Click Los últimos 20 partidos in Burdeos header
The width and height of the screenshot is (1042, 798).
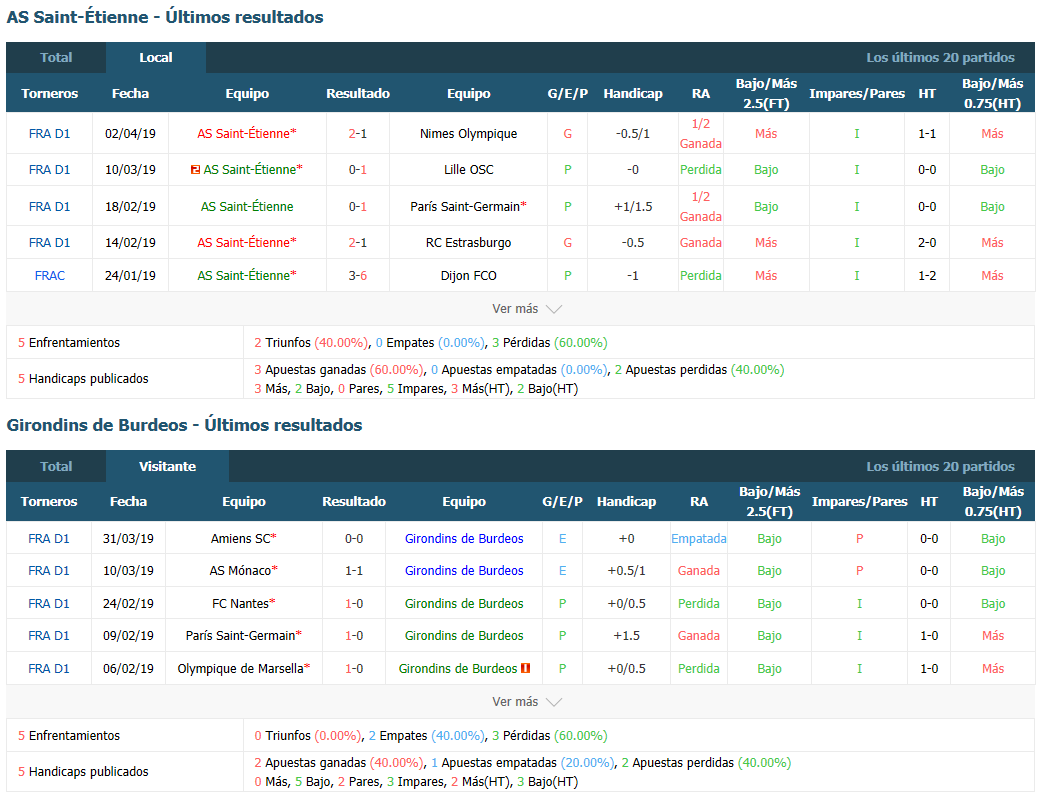(940, 466)
